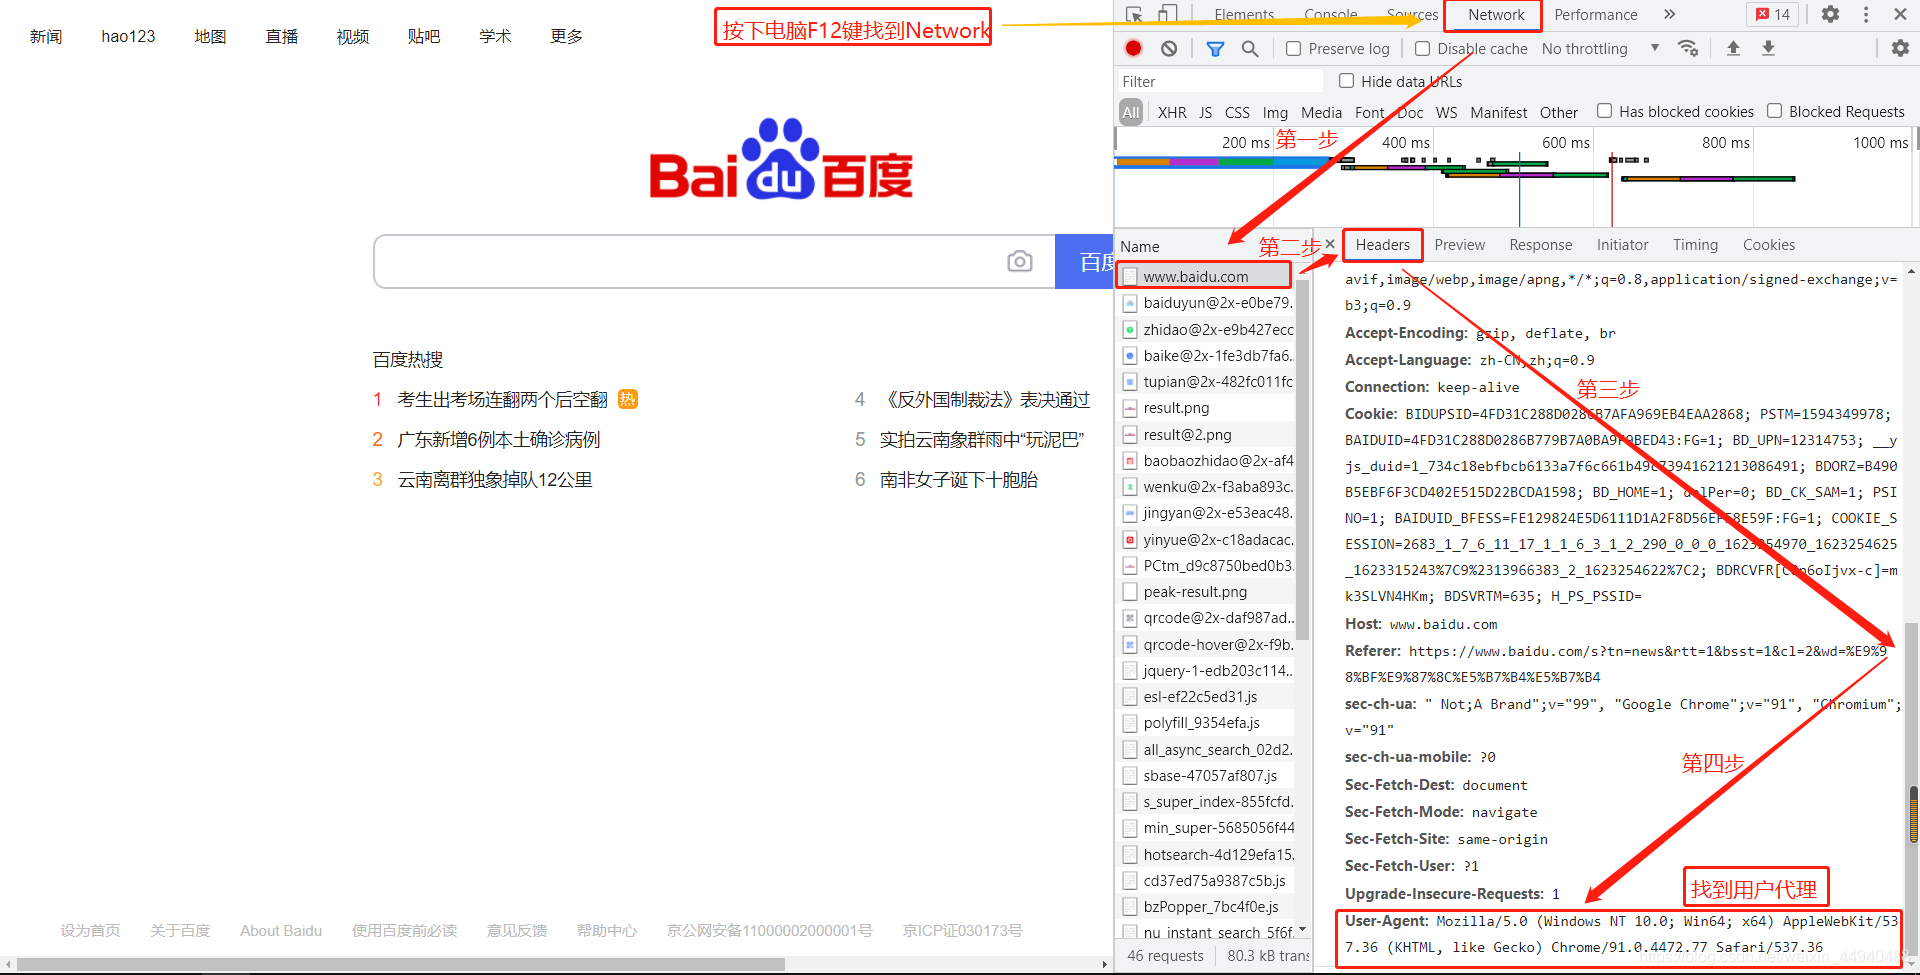
Task: Open the 更多 menu on Baidu
Action: click(x=566, y=36)
